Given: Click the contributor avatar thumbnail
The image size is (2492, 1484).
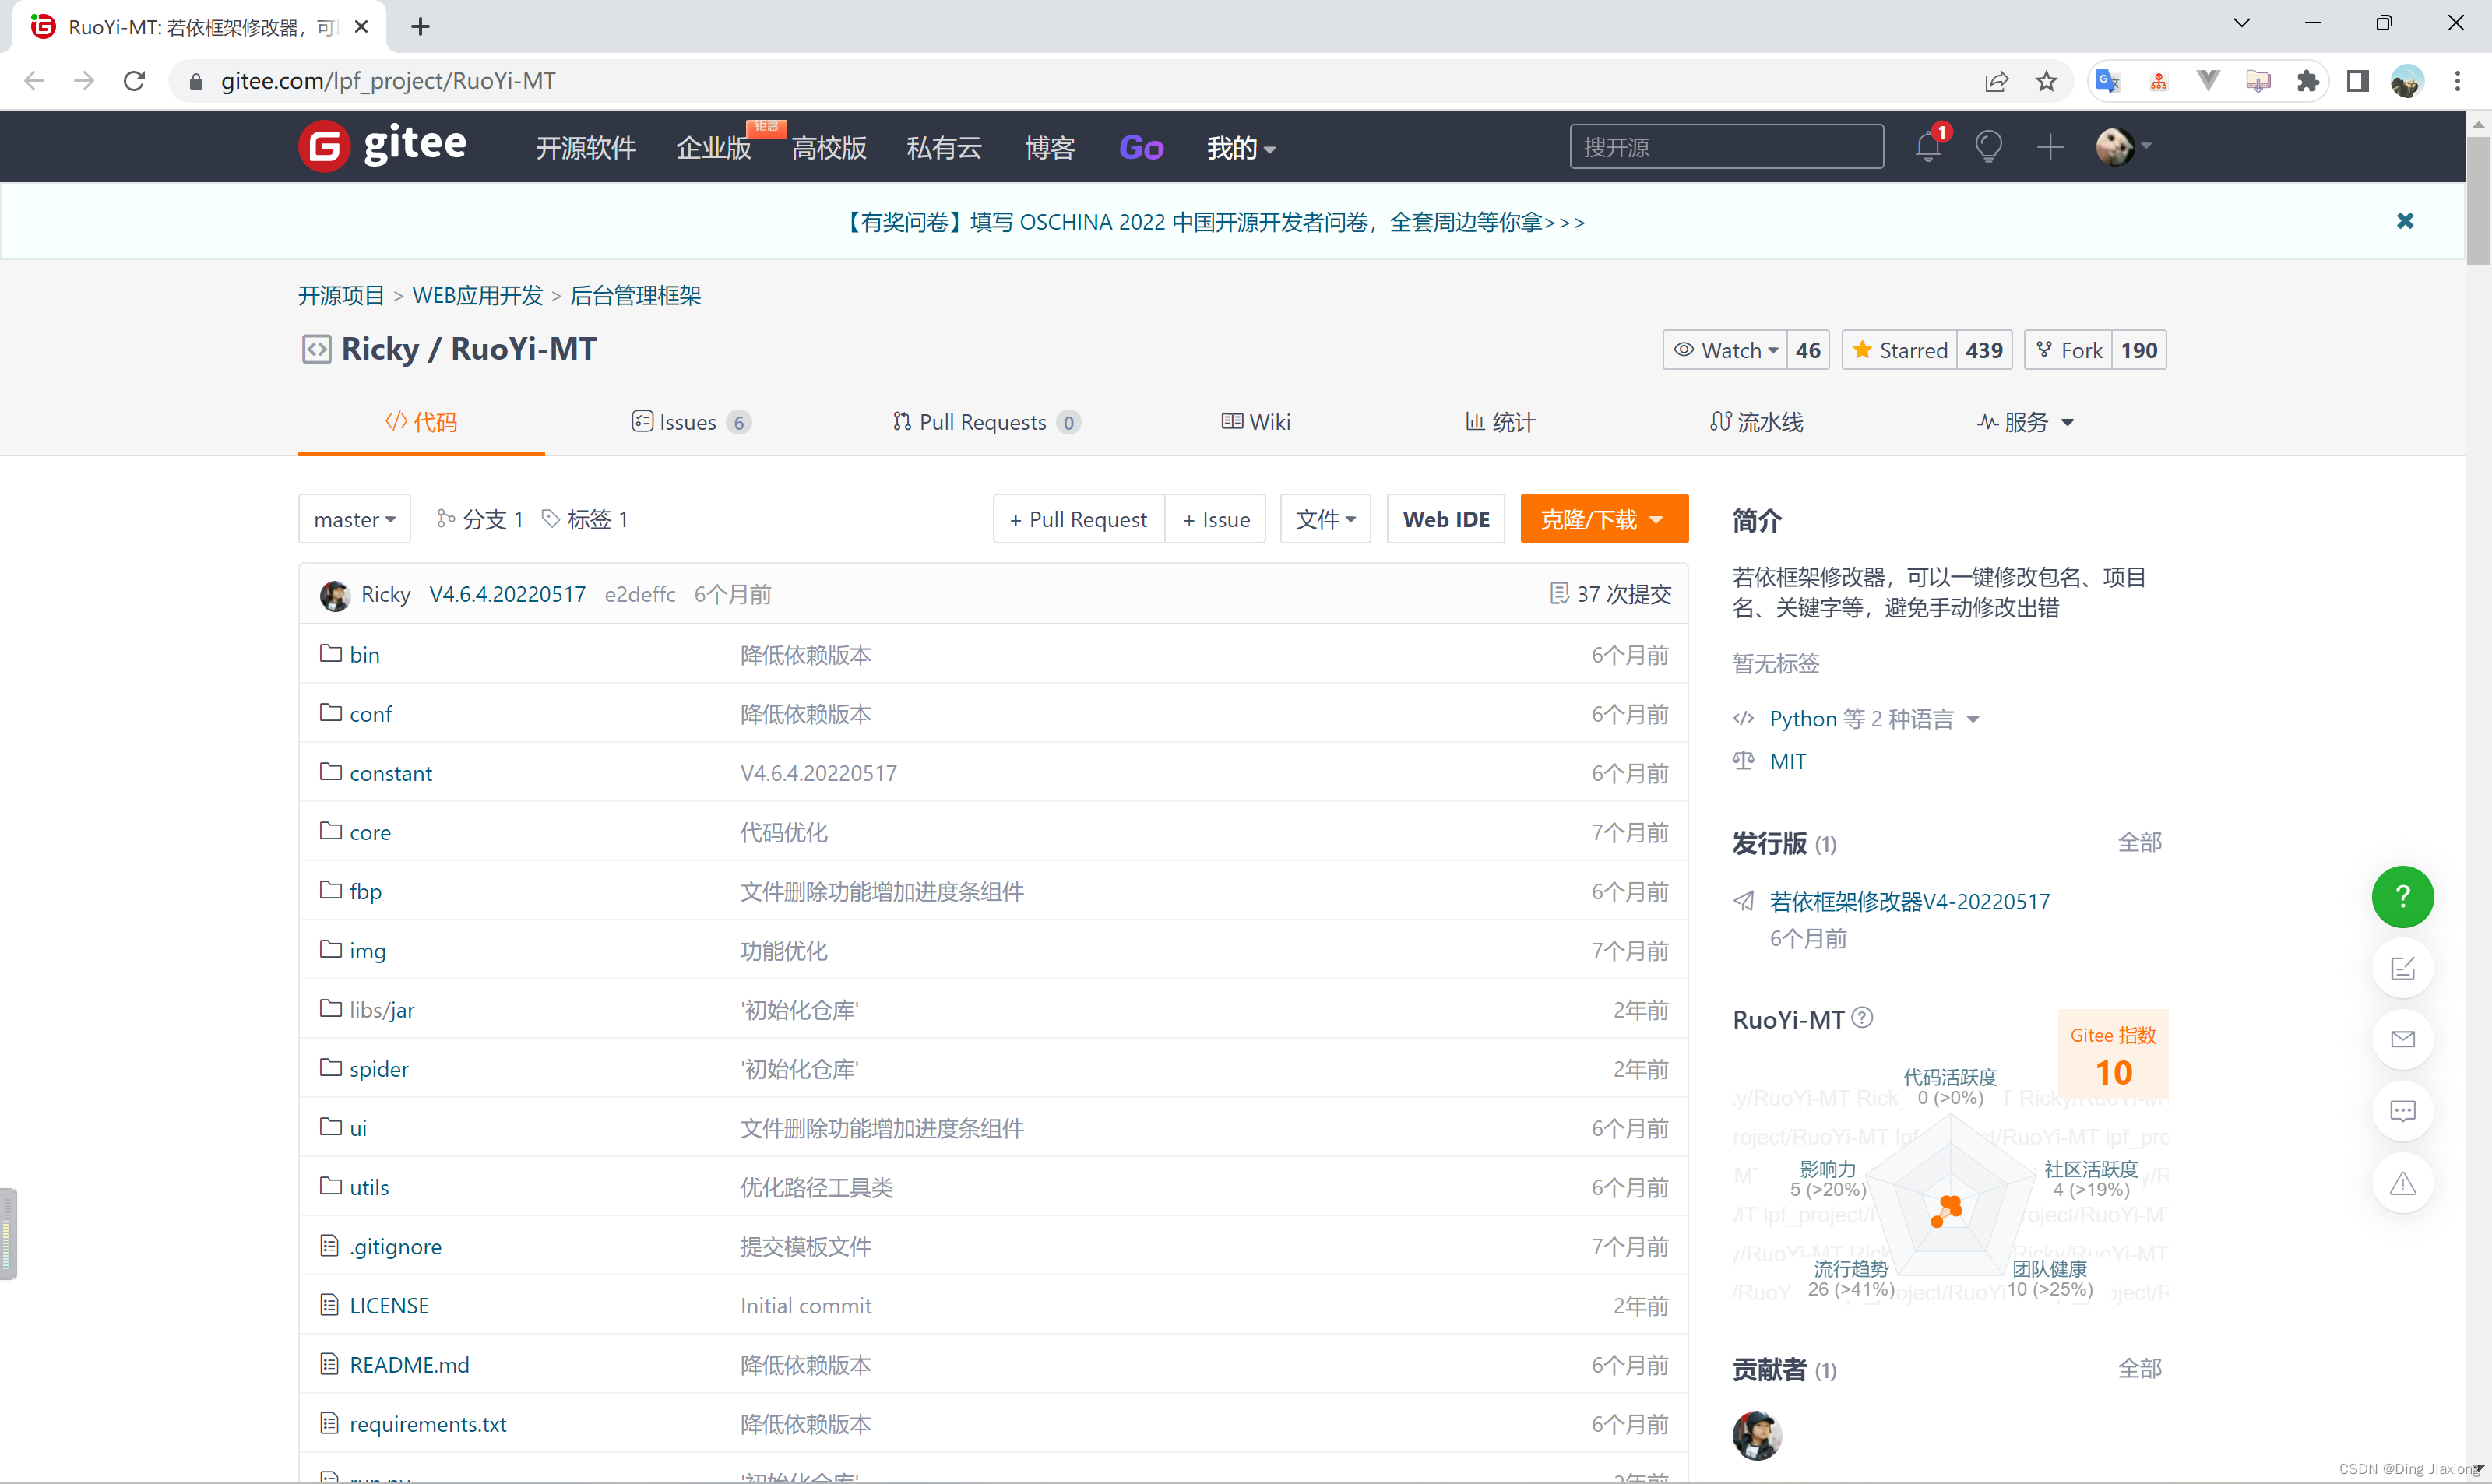Looking at the screenshot, I should tap(1757, 1435).
